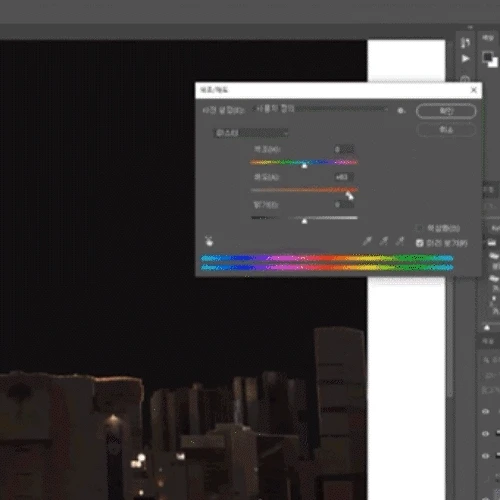Close the Hue/Saturation dialog with X
500x500 pixels.
click(x=474, y=90)
